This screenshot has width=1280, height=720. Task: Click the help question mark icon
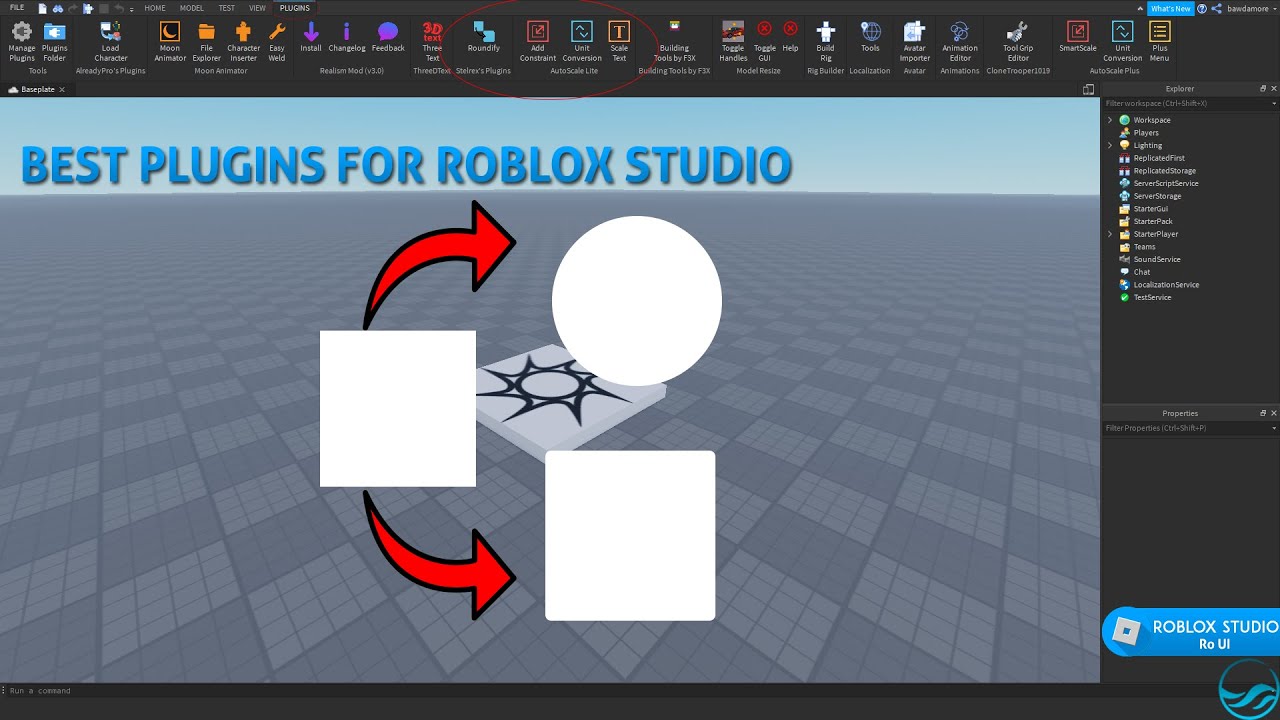click(1202, 8)
